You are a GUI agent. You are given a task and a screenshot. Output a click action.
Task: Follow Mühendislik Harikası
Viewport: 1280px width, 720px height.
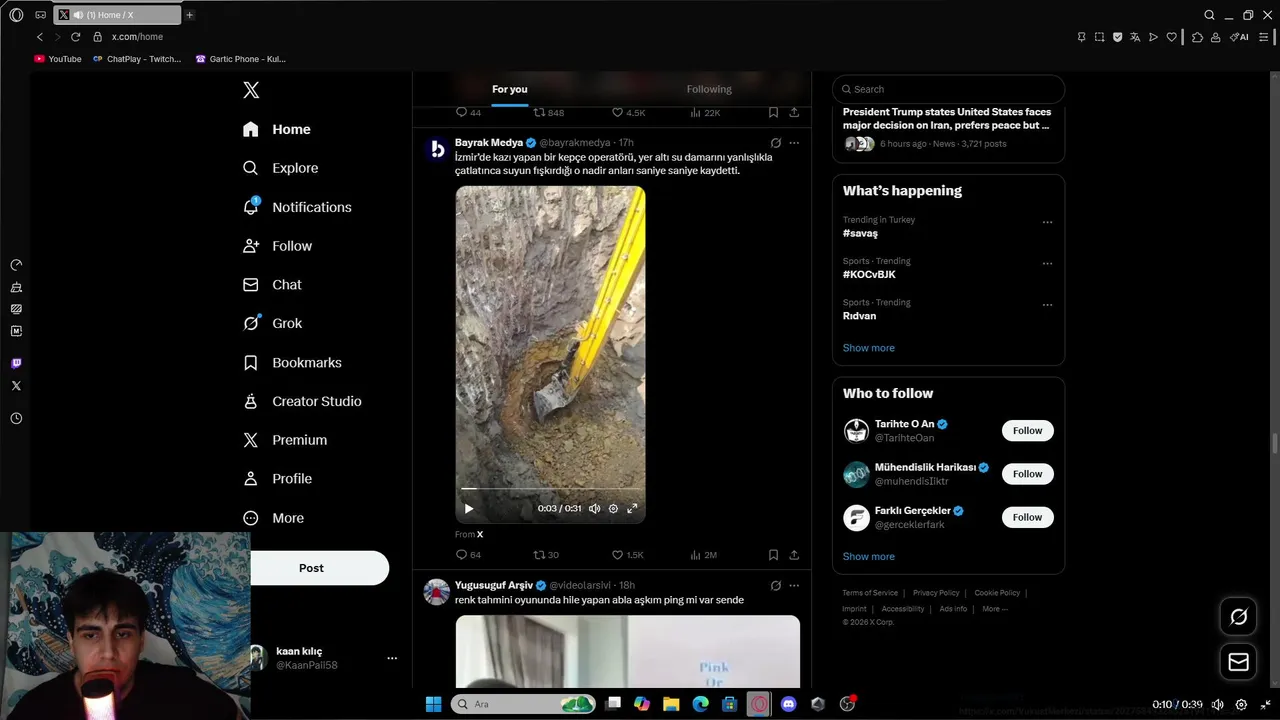tap(1027, 474)
